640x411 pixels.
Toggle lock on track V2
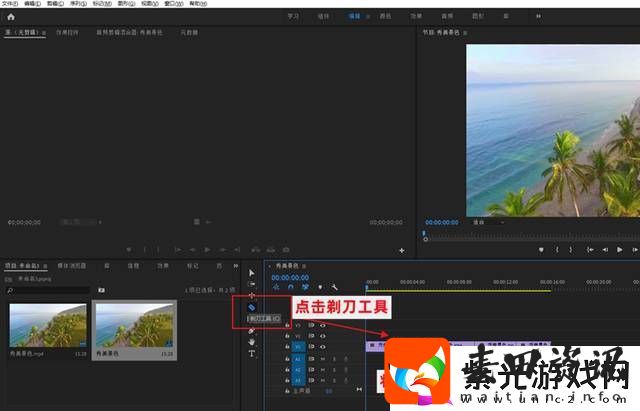click(x=287, y=336)
